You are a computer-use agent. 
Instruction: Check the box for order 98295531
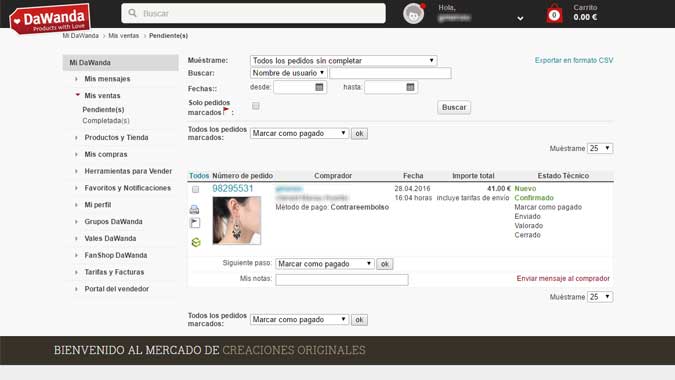(195, 189)
